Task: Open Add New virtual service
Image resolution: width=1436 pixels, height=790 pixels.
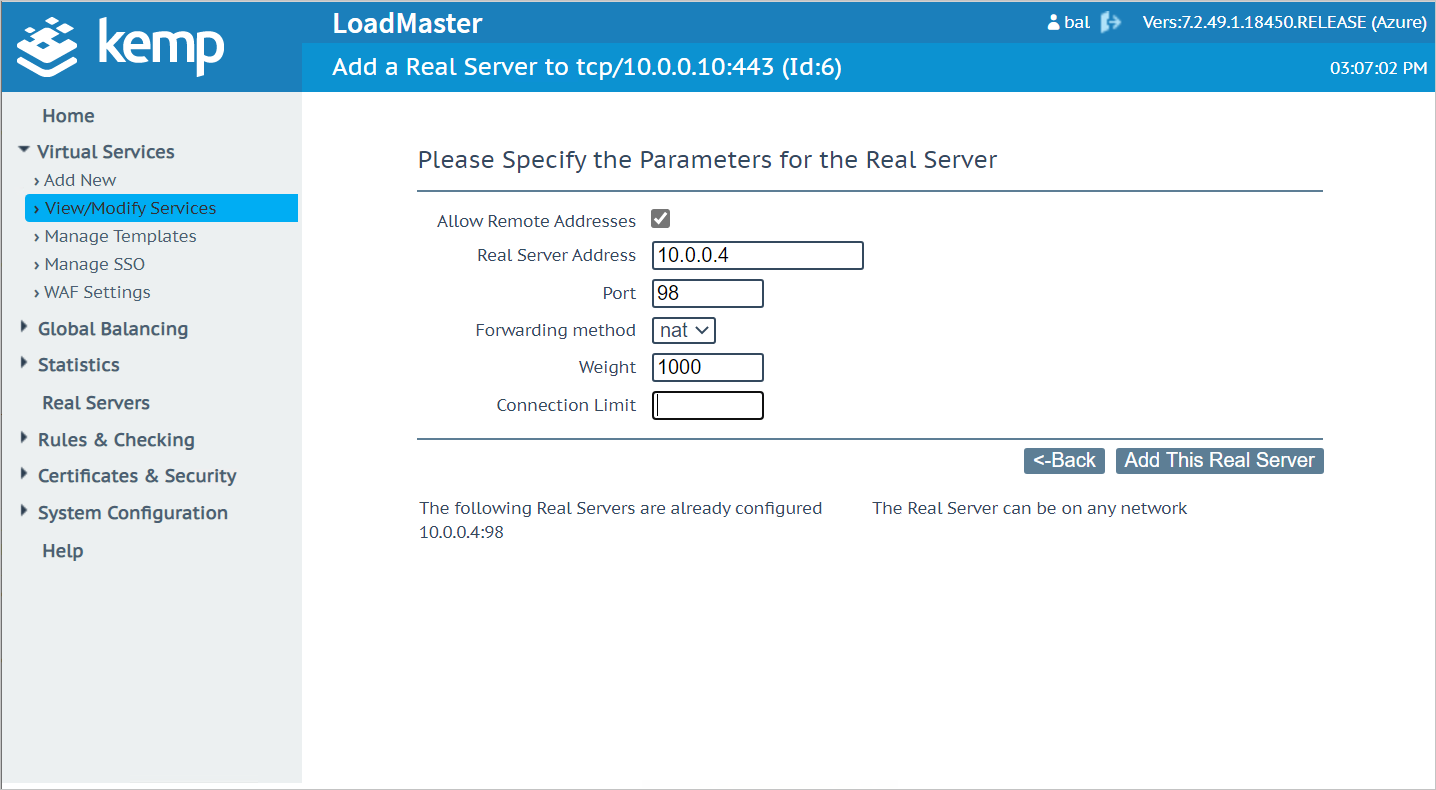Action: (x=80, y=180)
